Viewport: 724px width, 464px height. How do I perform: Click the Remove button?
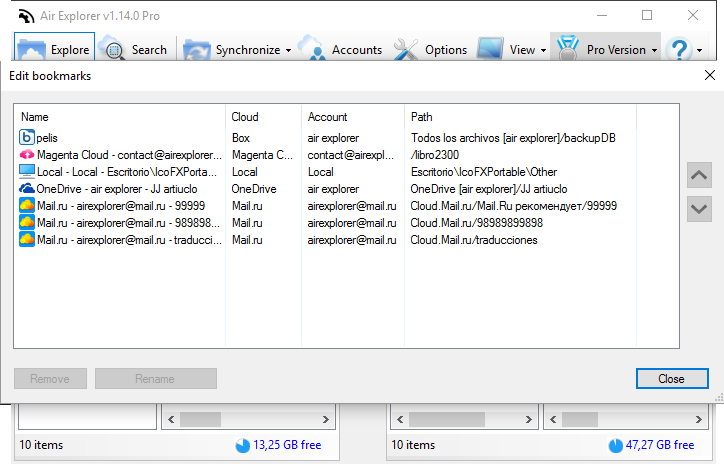pos(50,379)
